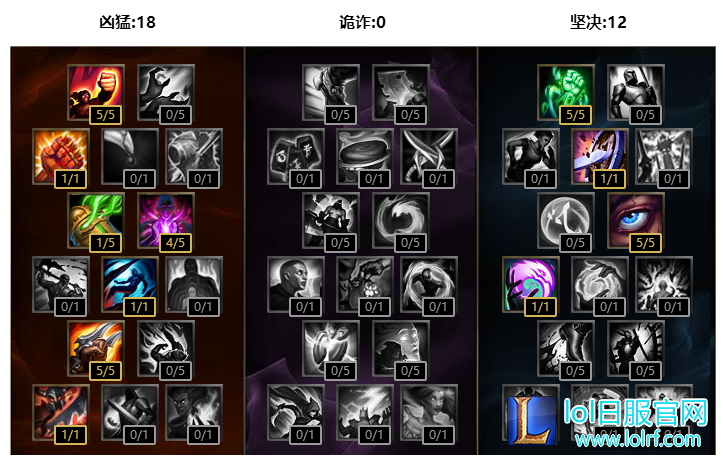This screenshot has height=460, width=723.
Task: Select the fiery blade mastery 5/5
Action: (x=96, y=349)
